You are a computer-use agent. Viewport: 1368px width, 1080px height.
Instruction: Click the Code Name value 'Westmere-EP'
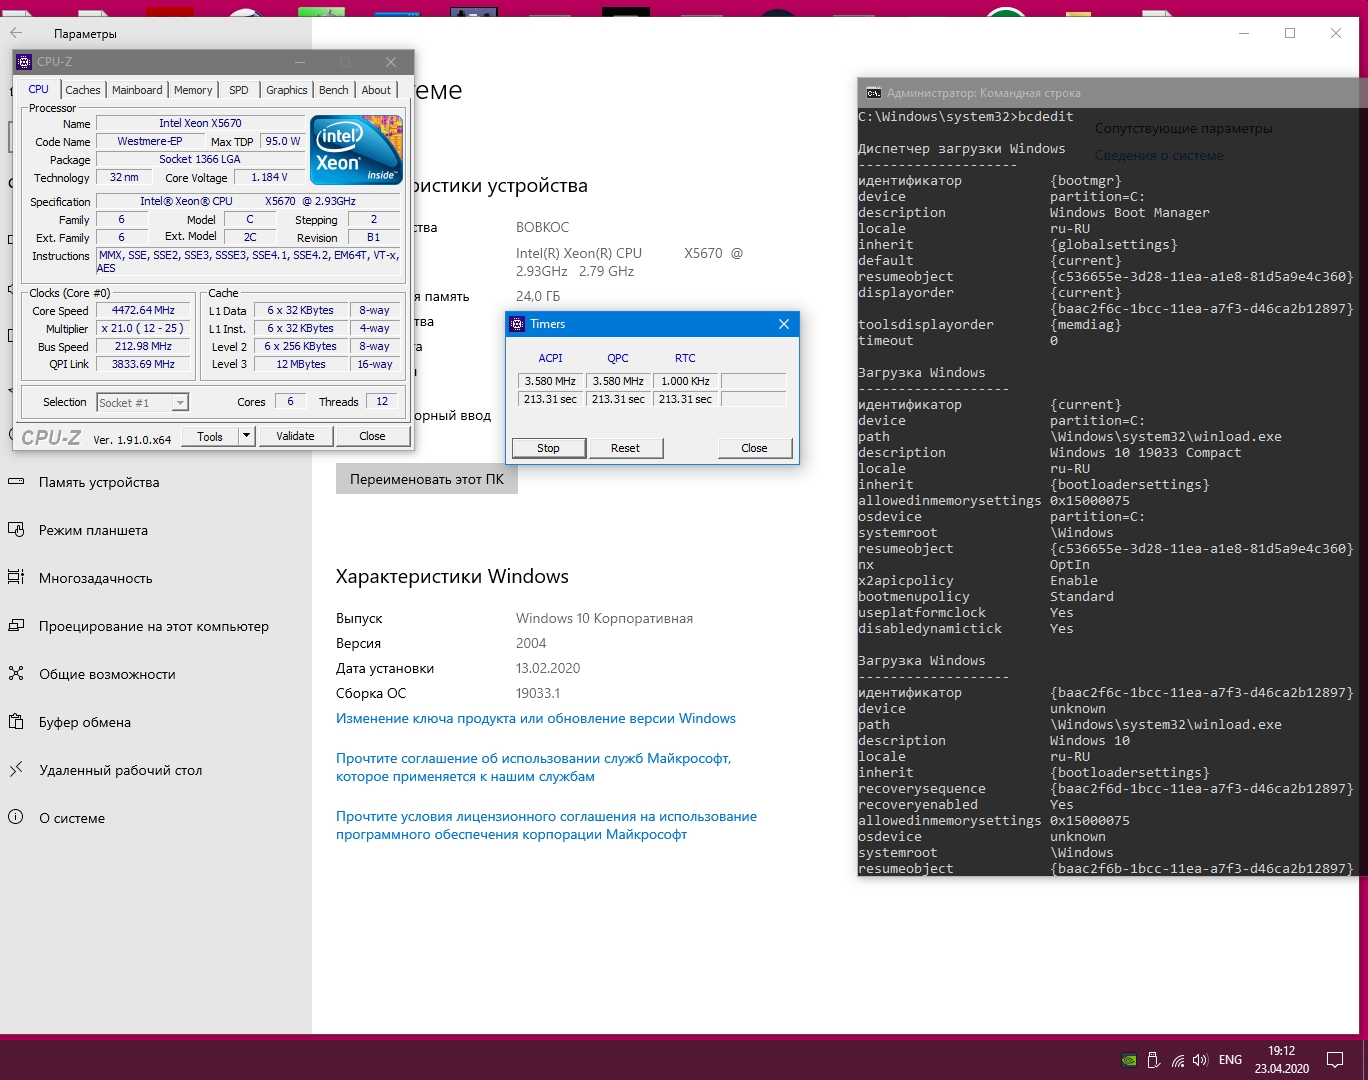coord(150,141)
